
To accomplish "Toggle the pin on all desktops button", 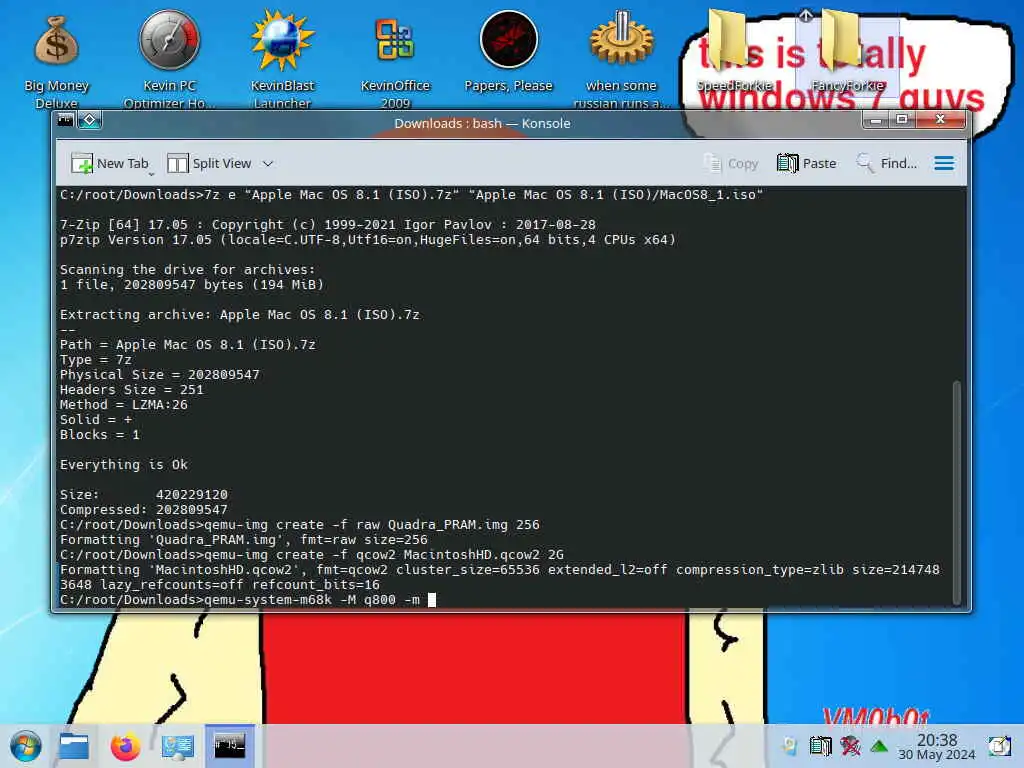I will coord(90,120).
